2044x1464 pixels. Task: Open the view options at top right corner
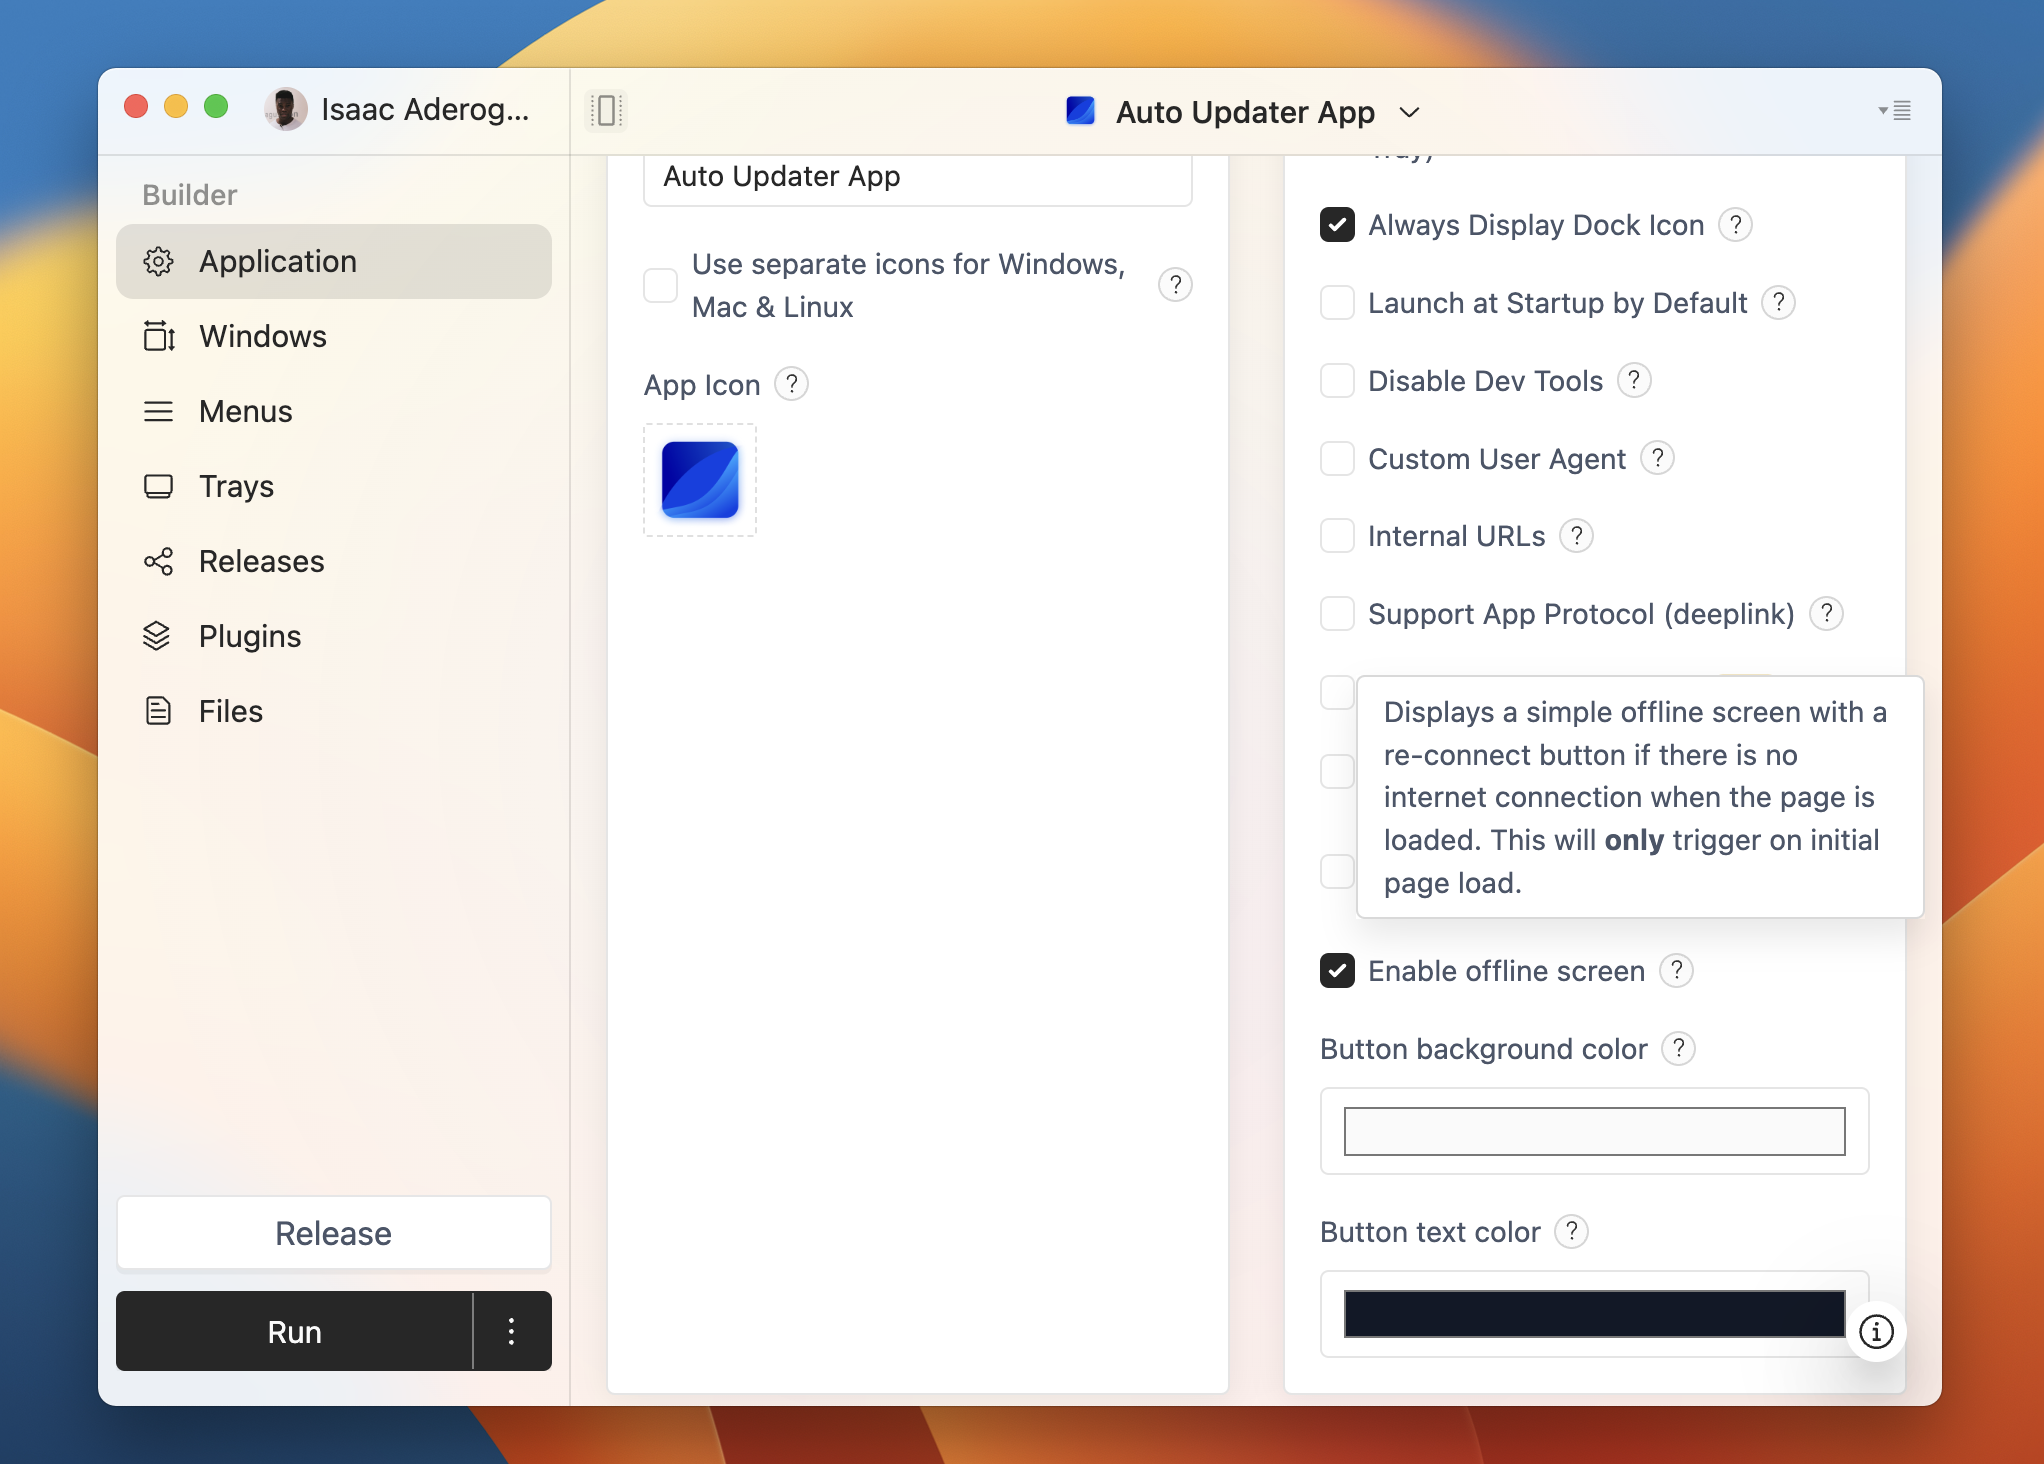[1895, 111]
